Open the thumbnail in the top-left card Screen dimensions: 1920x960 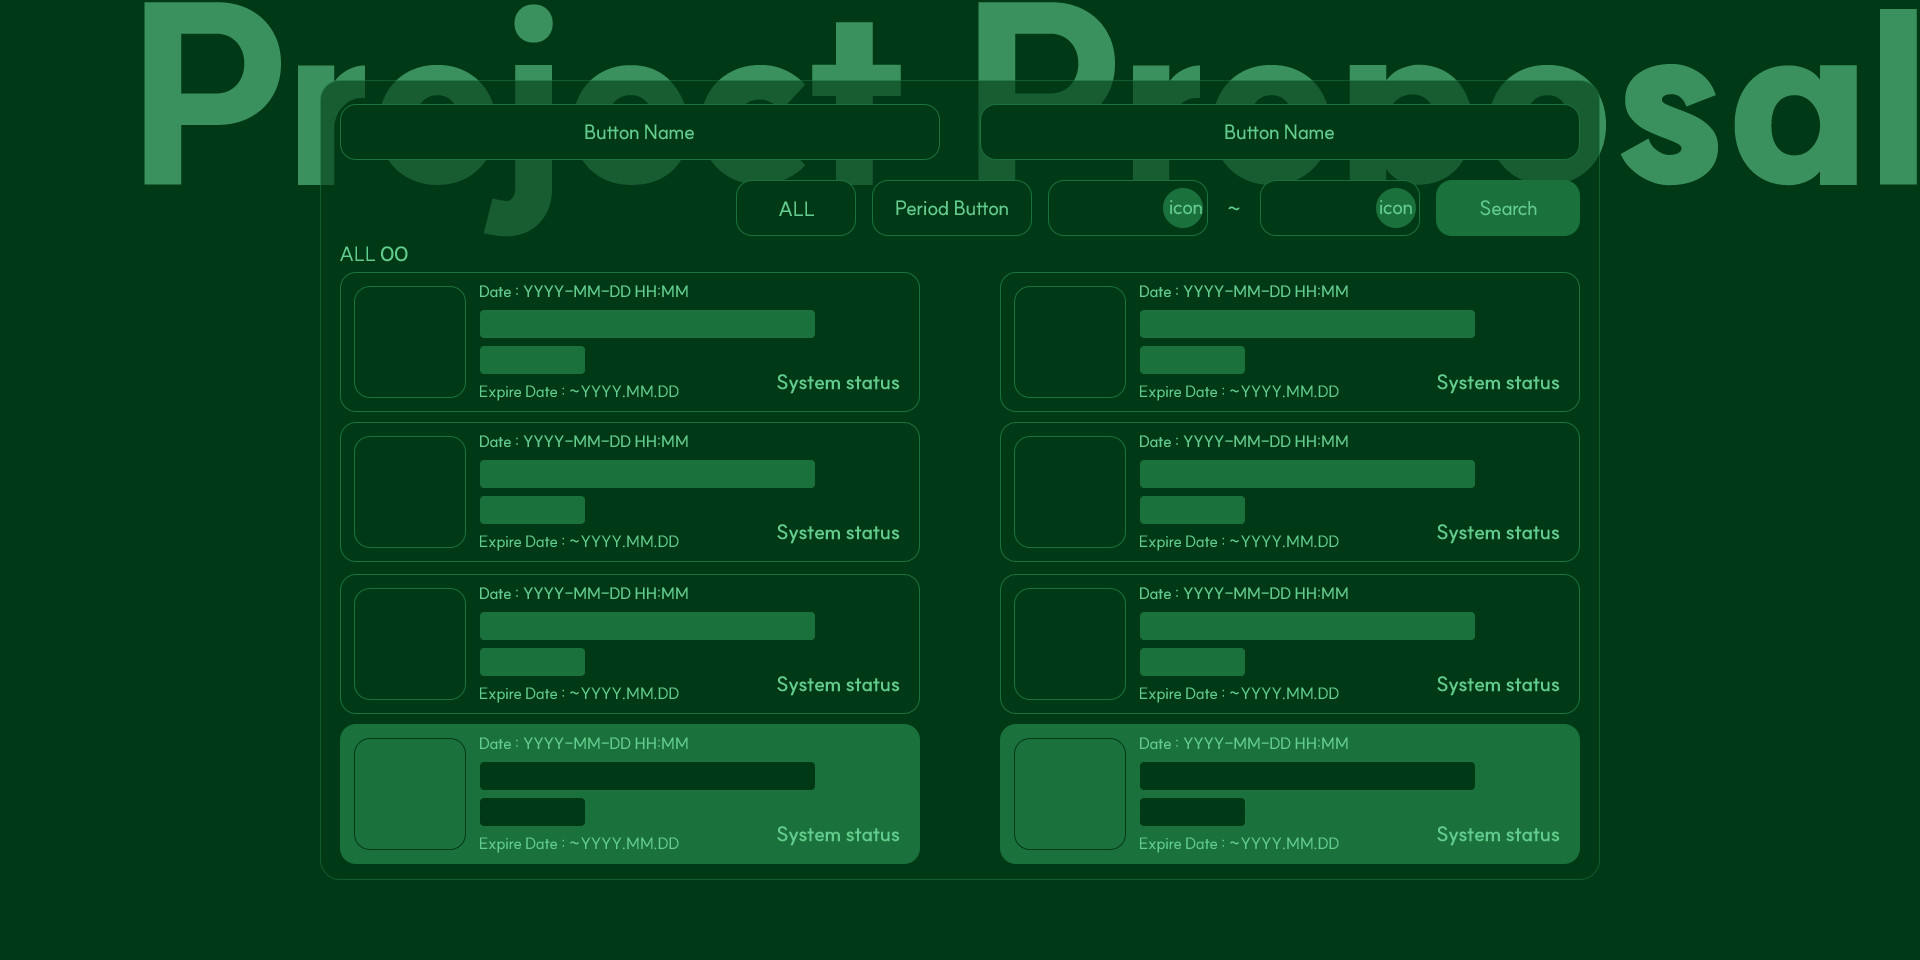coord(410,342)
